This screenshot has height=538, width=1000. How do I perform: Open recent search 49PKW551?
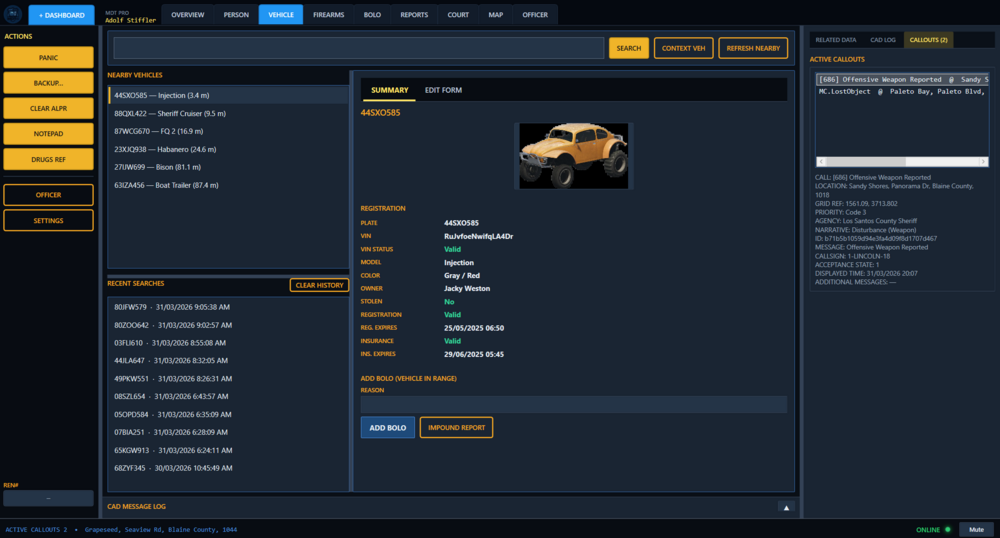[x=228, y=379]
